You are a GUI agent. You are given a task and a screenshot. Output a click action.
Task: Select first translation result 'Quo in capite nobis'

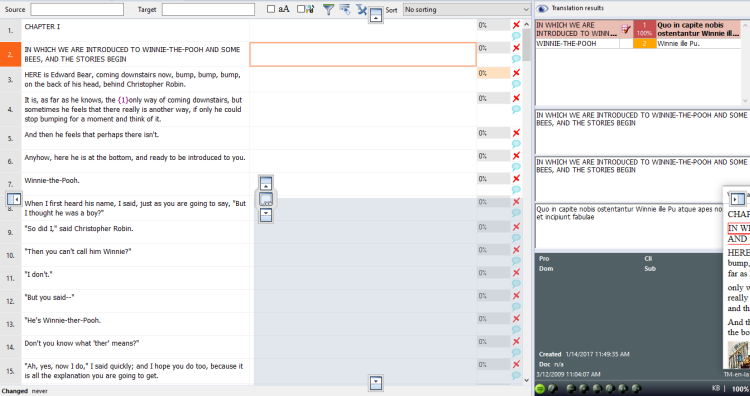point(697,29)
